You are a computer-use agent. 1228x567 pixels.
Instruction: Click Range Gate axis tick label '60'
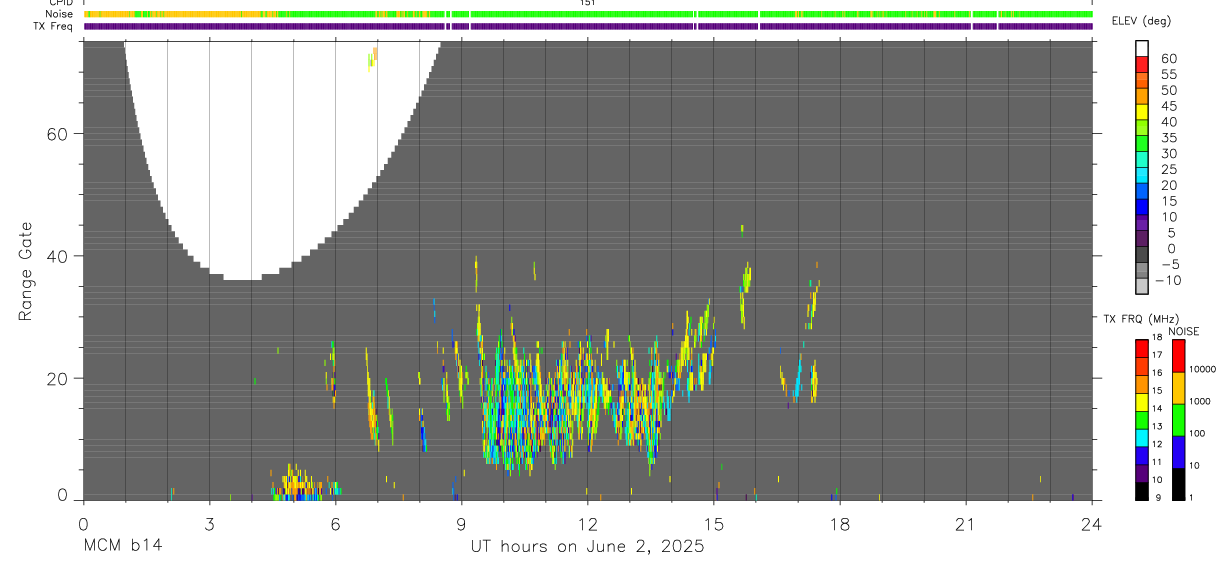click(57, 134)
